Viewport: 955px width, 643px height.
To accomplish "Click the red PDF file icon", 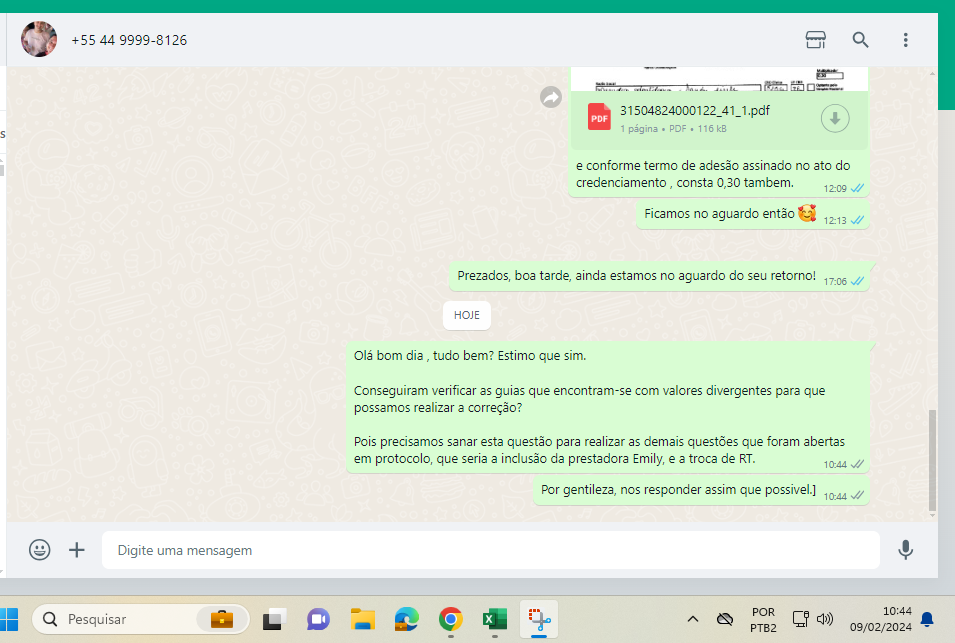I will [599, 117].
